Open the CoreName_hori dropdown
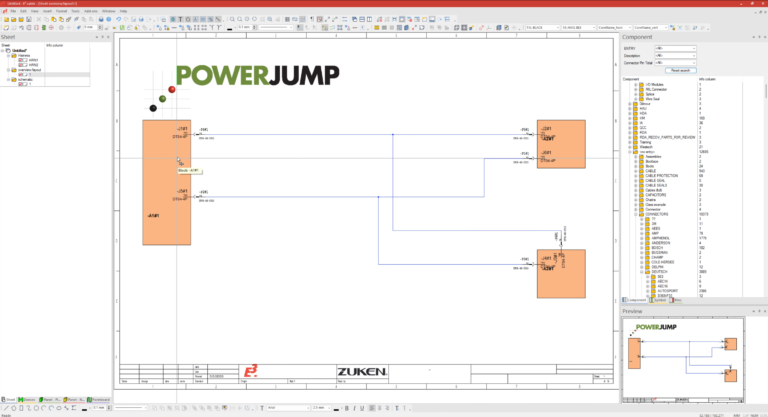The image size is (768, 417). click(614, 27)
